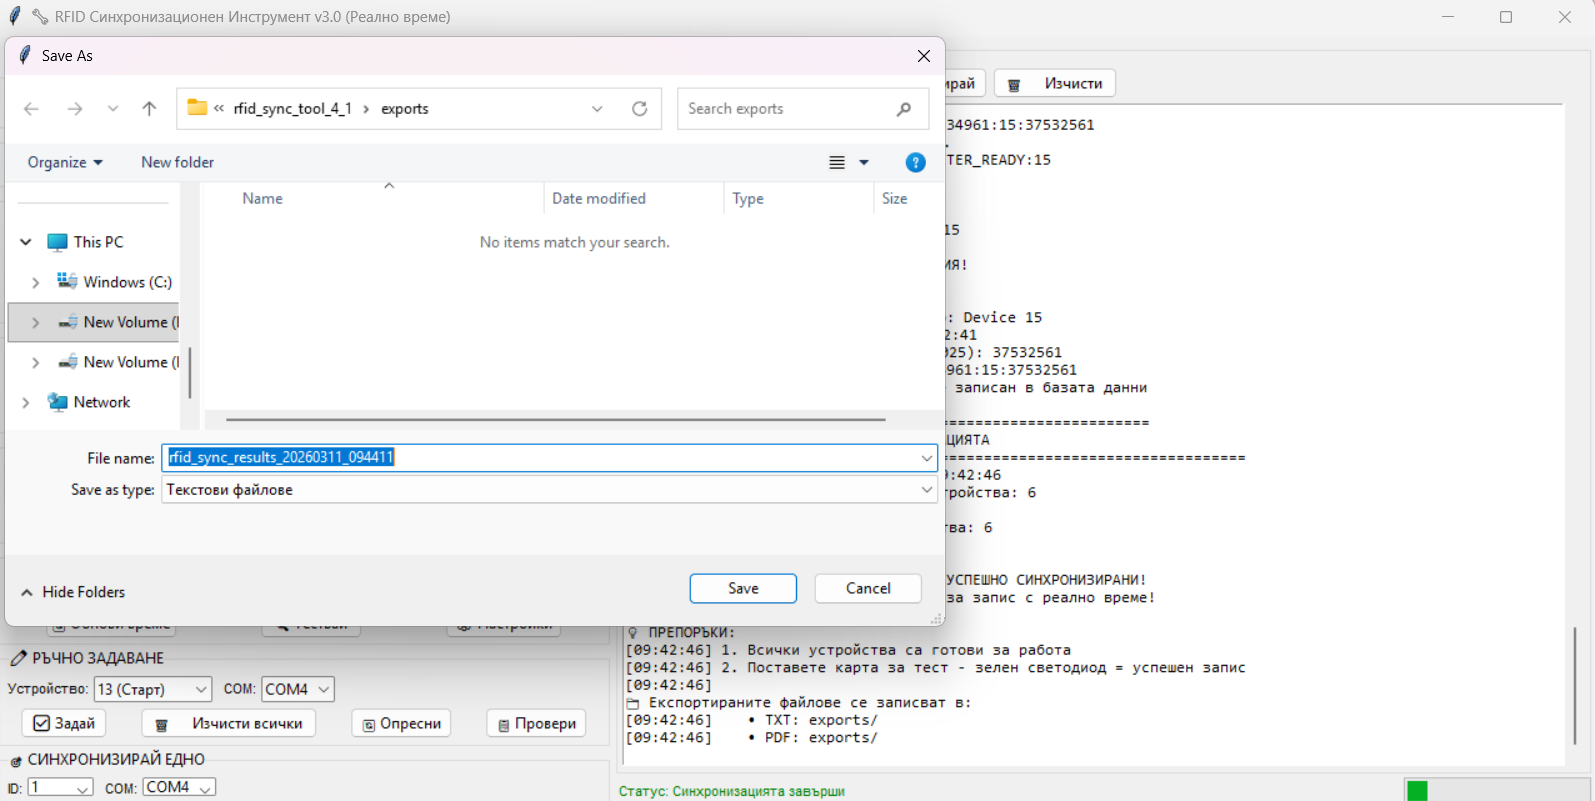Viewport: 1595px width, 801px height.
Task: Refresh the exports folder listing
Action: tap(640, 109)
